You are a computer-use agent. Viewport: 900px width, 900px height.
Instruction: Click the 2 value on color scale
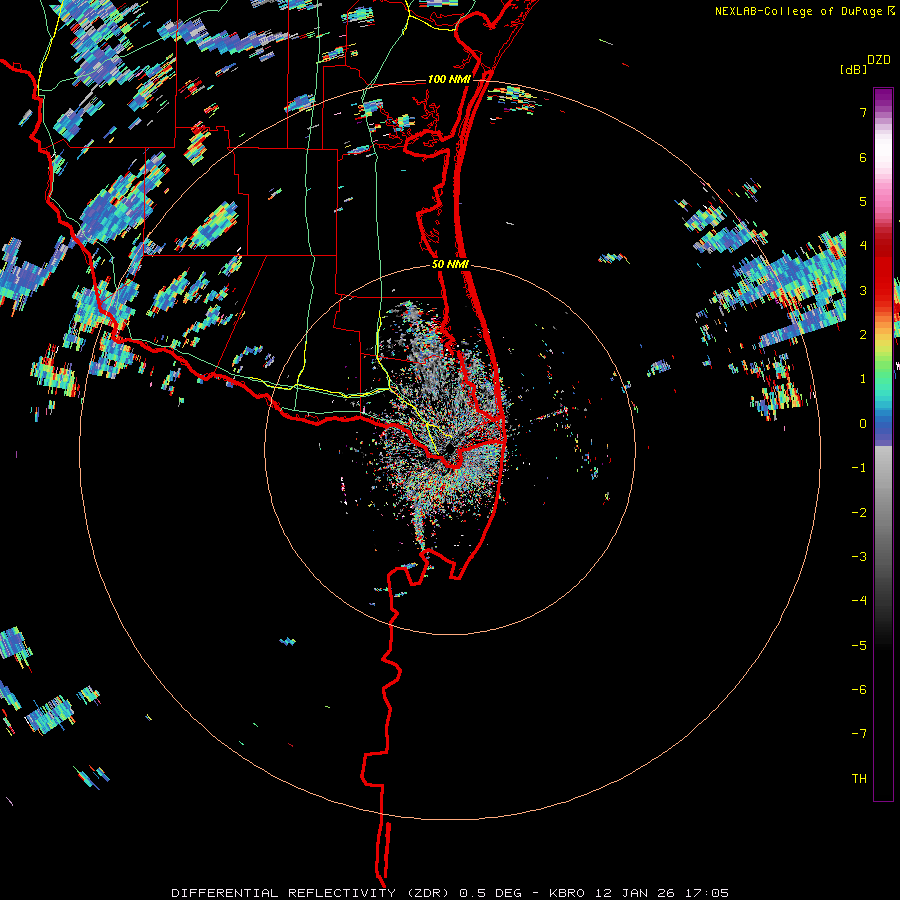pyautogui.click(x=863, y=335)
